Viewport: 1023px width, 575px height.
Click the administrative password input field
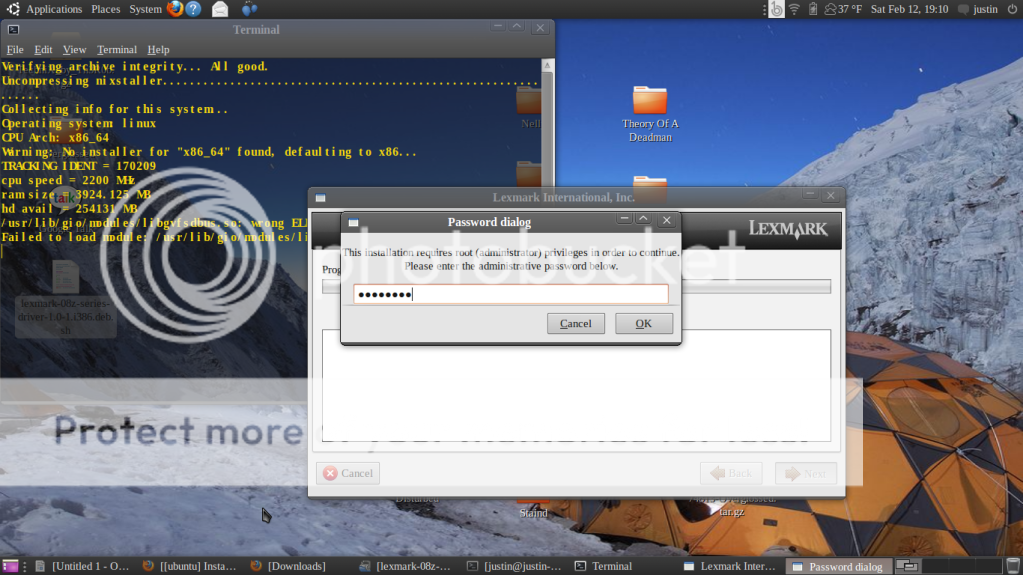click(510, 294)
